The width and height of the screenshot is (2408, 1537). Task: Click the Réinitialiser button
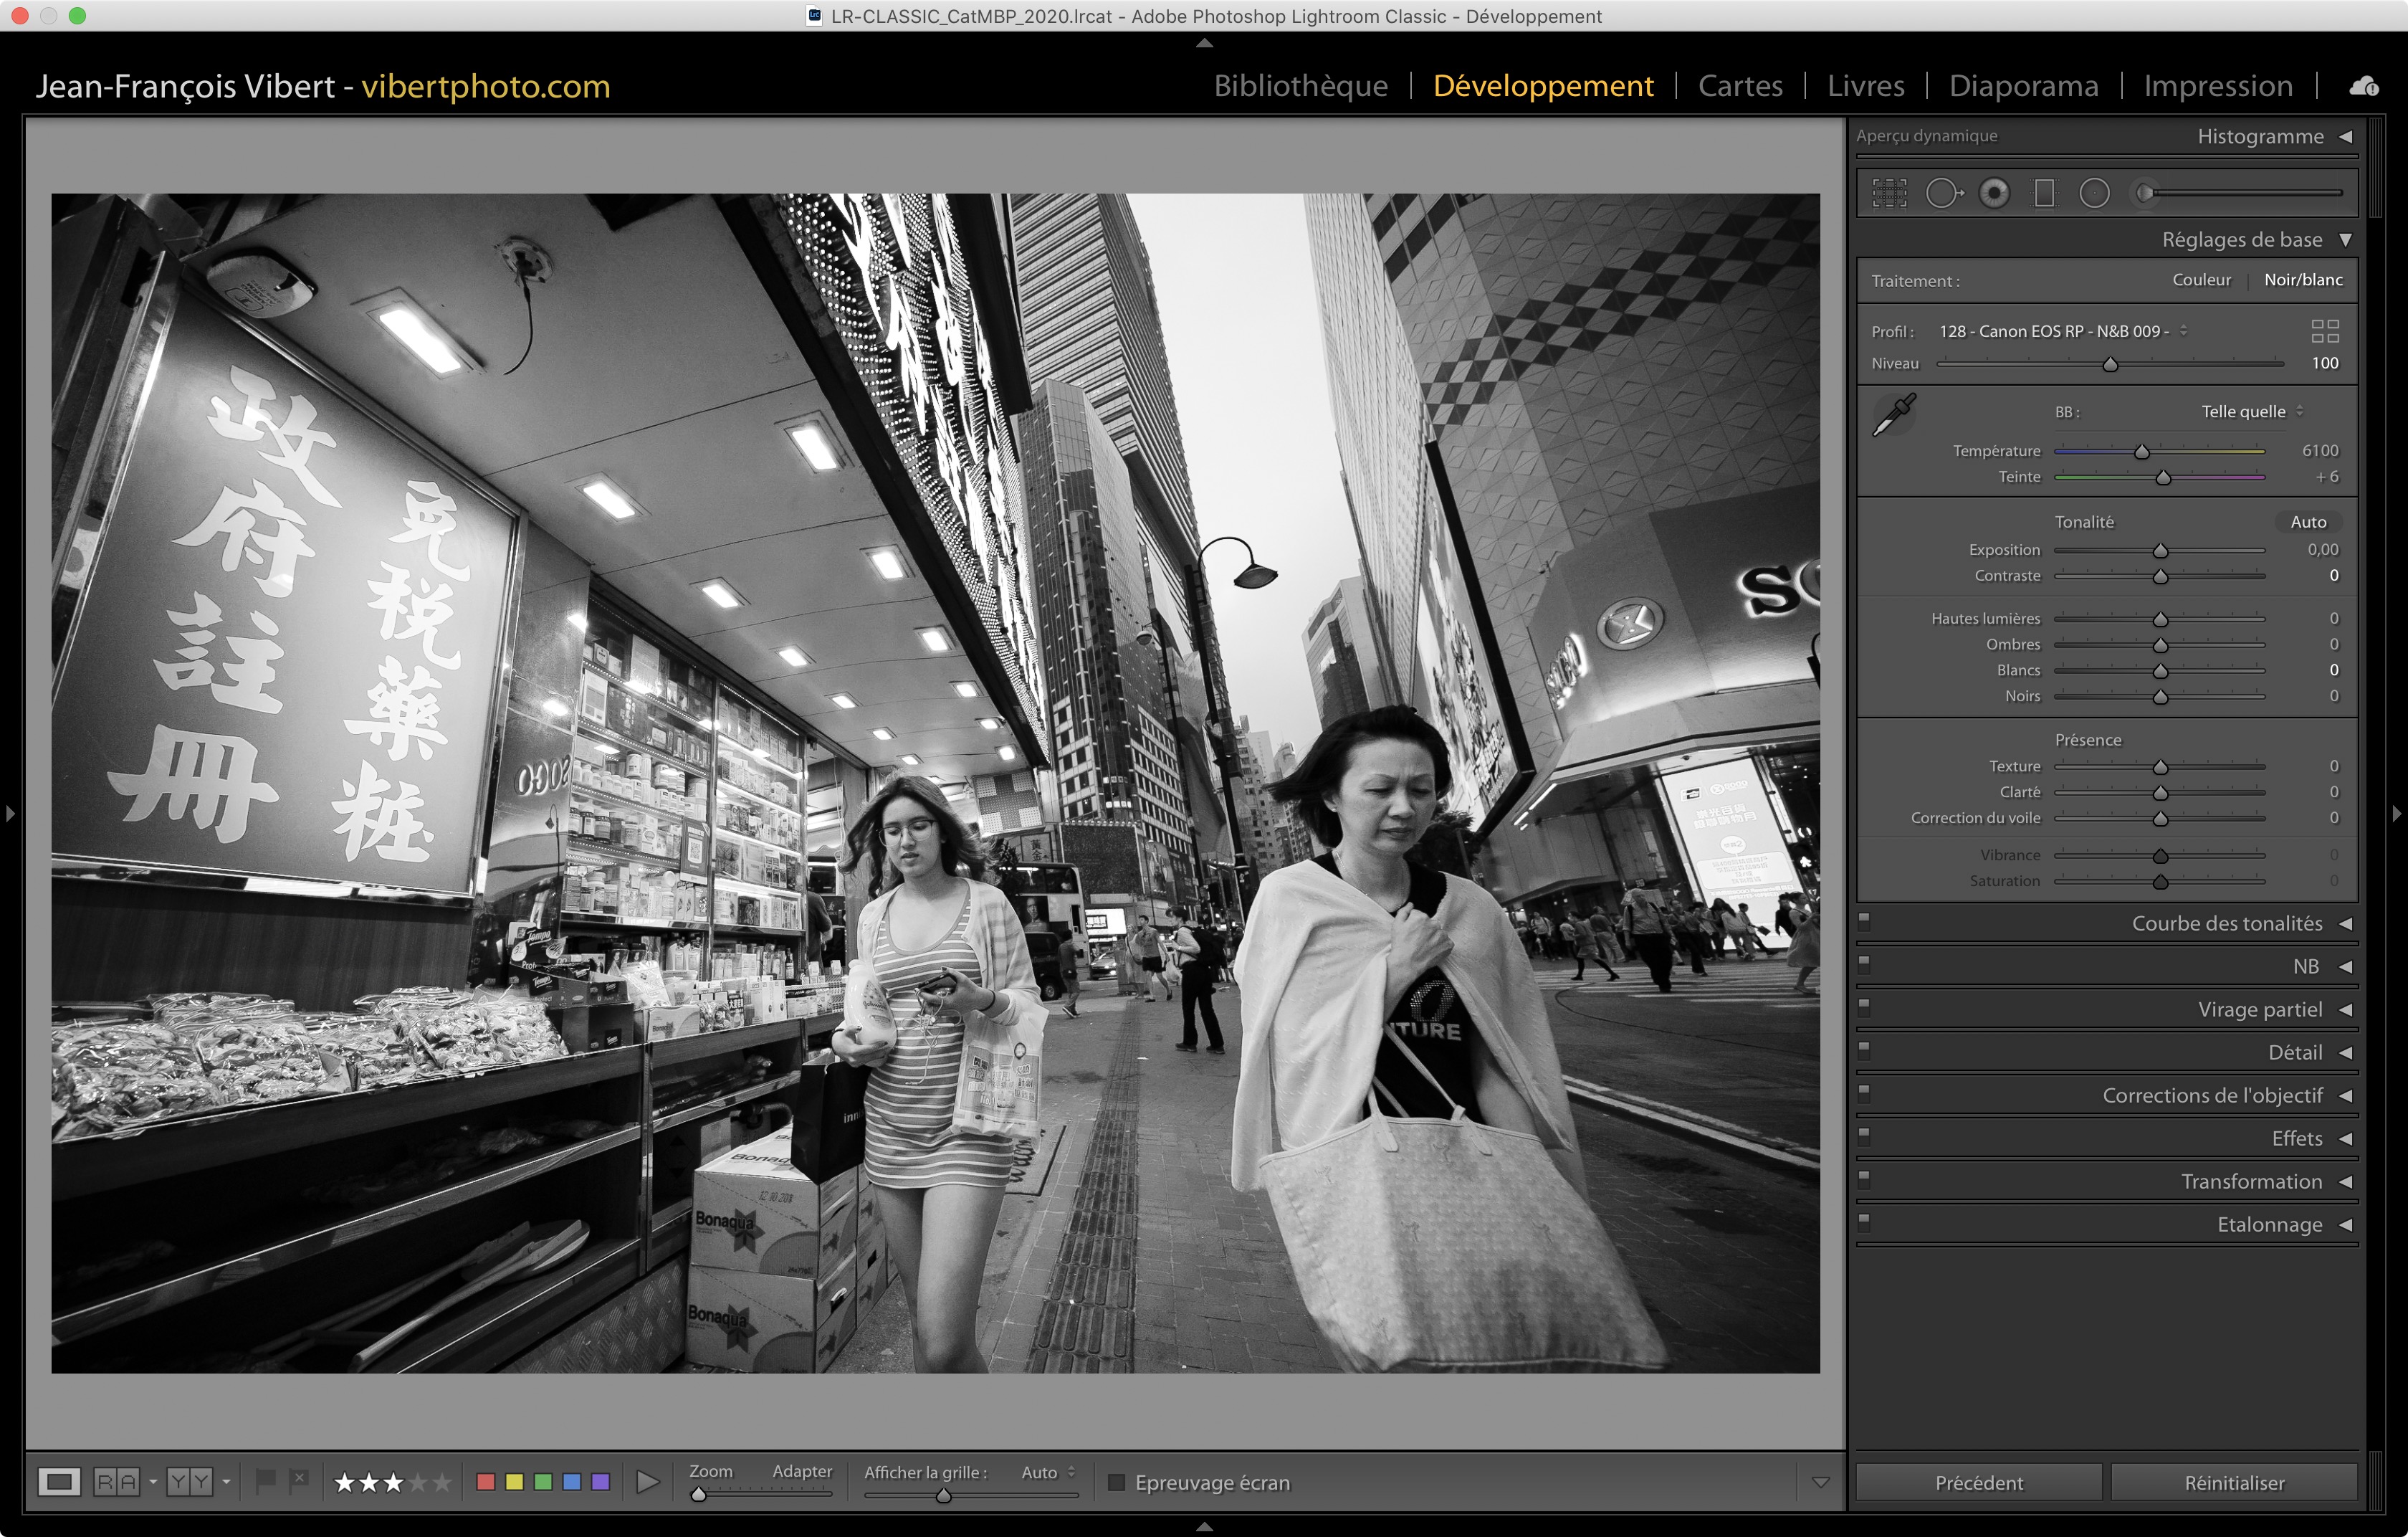(x=2233, y=1482)
